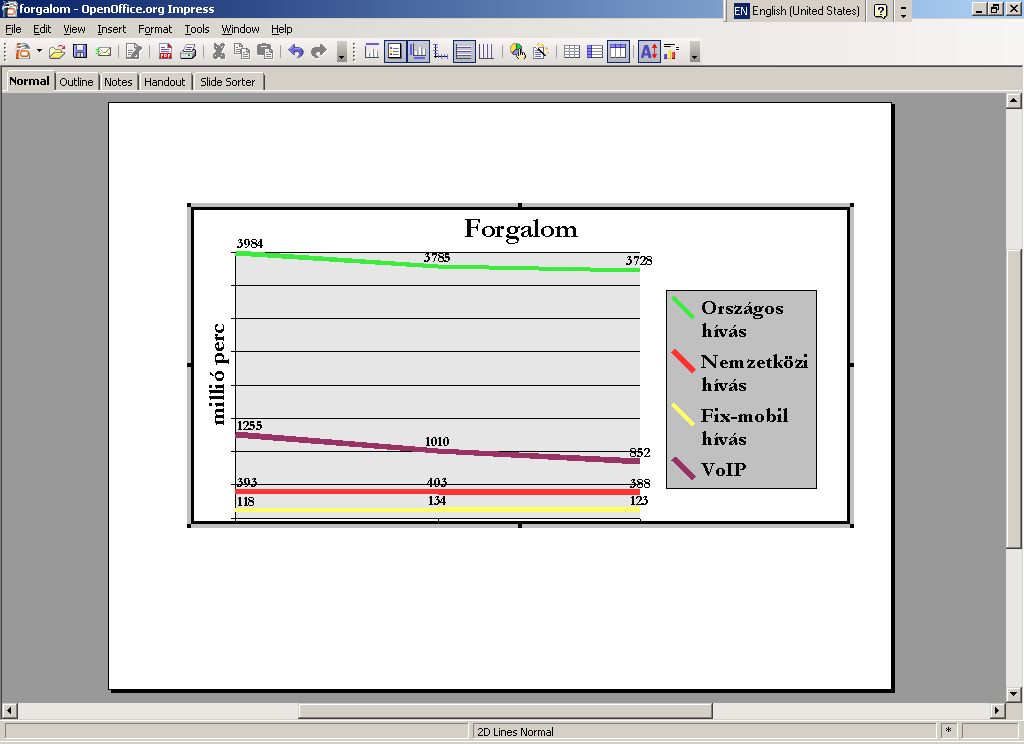Undo the last action
The height and width of the screenshot is (744, 1024).
point(296,51)
